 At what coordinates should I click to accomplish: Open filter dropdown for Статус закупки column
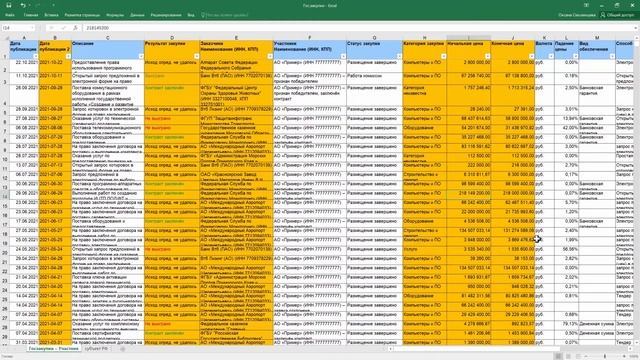coord(399,56)
